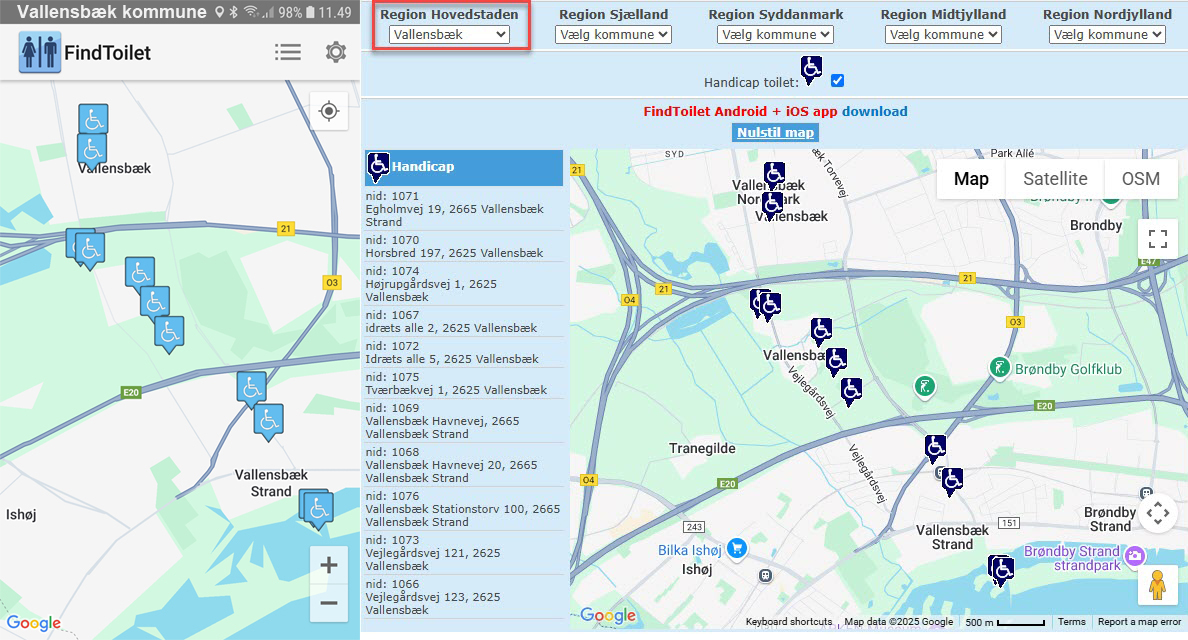Select nid 1076 Vallensbæk Stationstorv 100 entry
1188x640 pixels.
pos(464,509)
